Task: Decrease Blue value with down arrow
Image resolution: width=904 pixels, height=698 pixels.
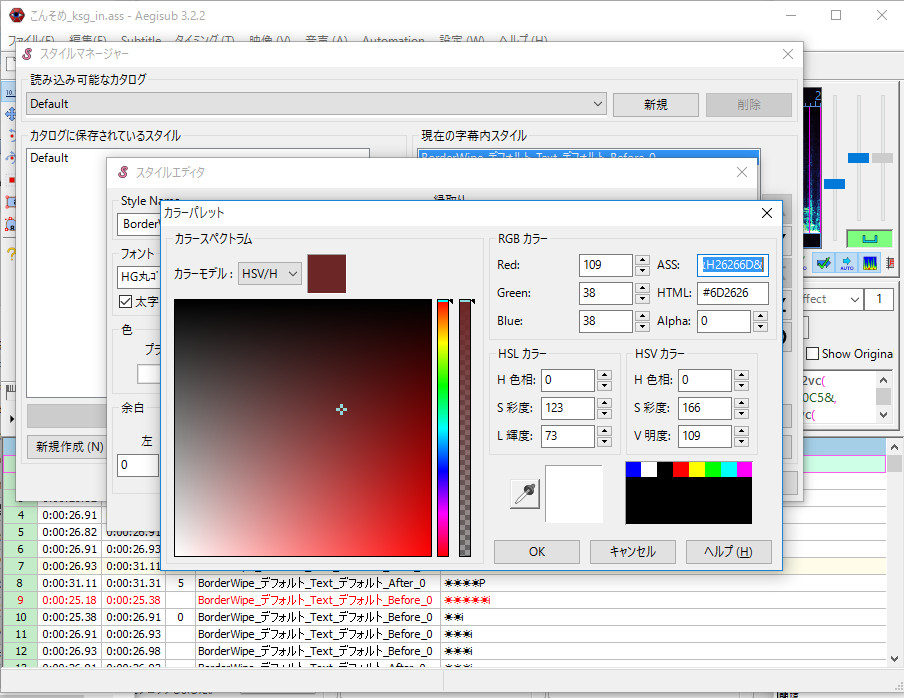Action: [x=642, y=326]
